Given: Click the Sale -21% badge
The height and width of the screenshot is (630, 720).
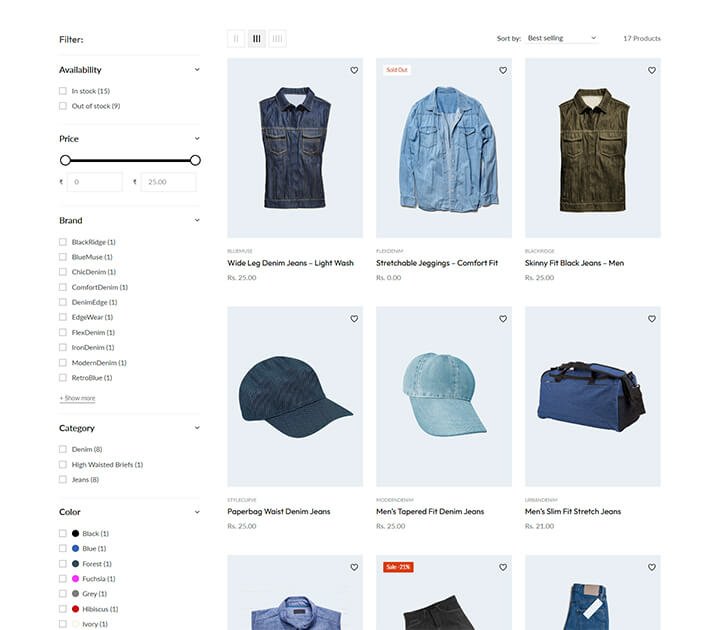Looking at the screenshot, I should point(398,567).
